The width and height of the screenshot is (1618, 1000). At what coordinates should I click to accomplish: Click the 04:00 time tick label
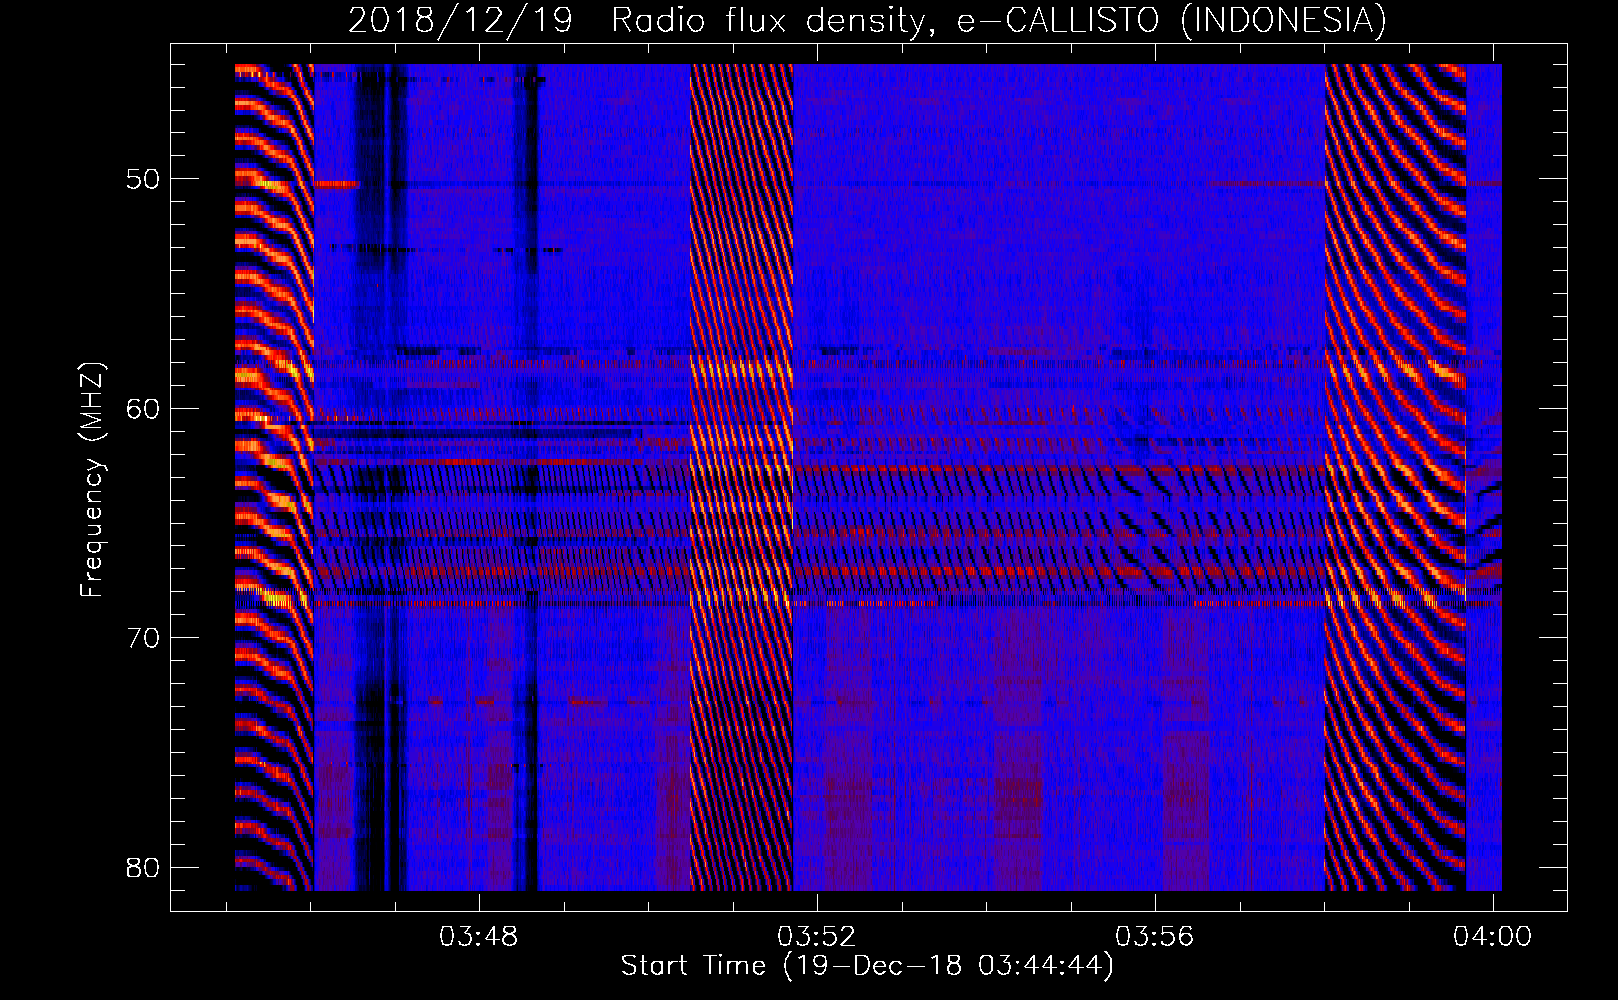(1493, 937)
